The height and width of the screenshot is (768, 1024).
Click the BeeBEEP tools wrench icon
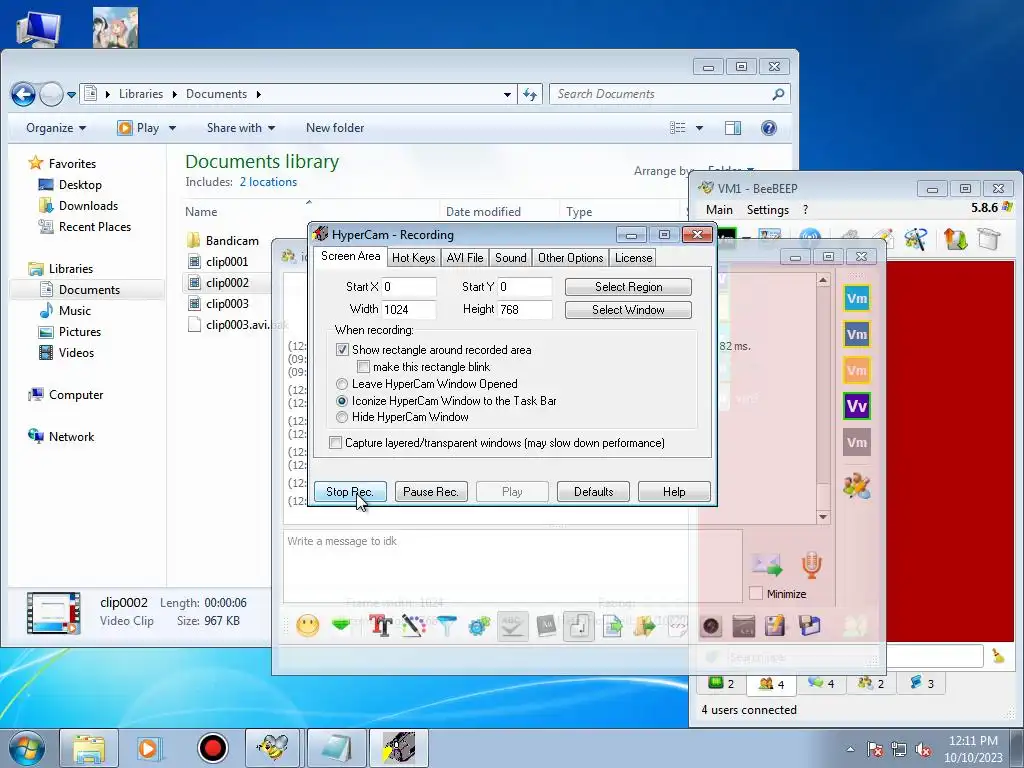click(916, 239)
